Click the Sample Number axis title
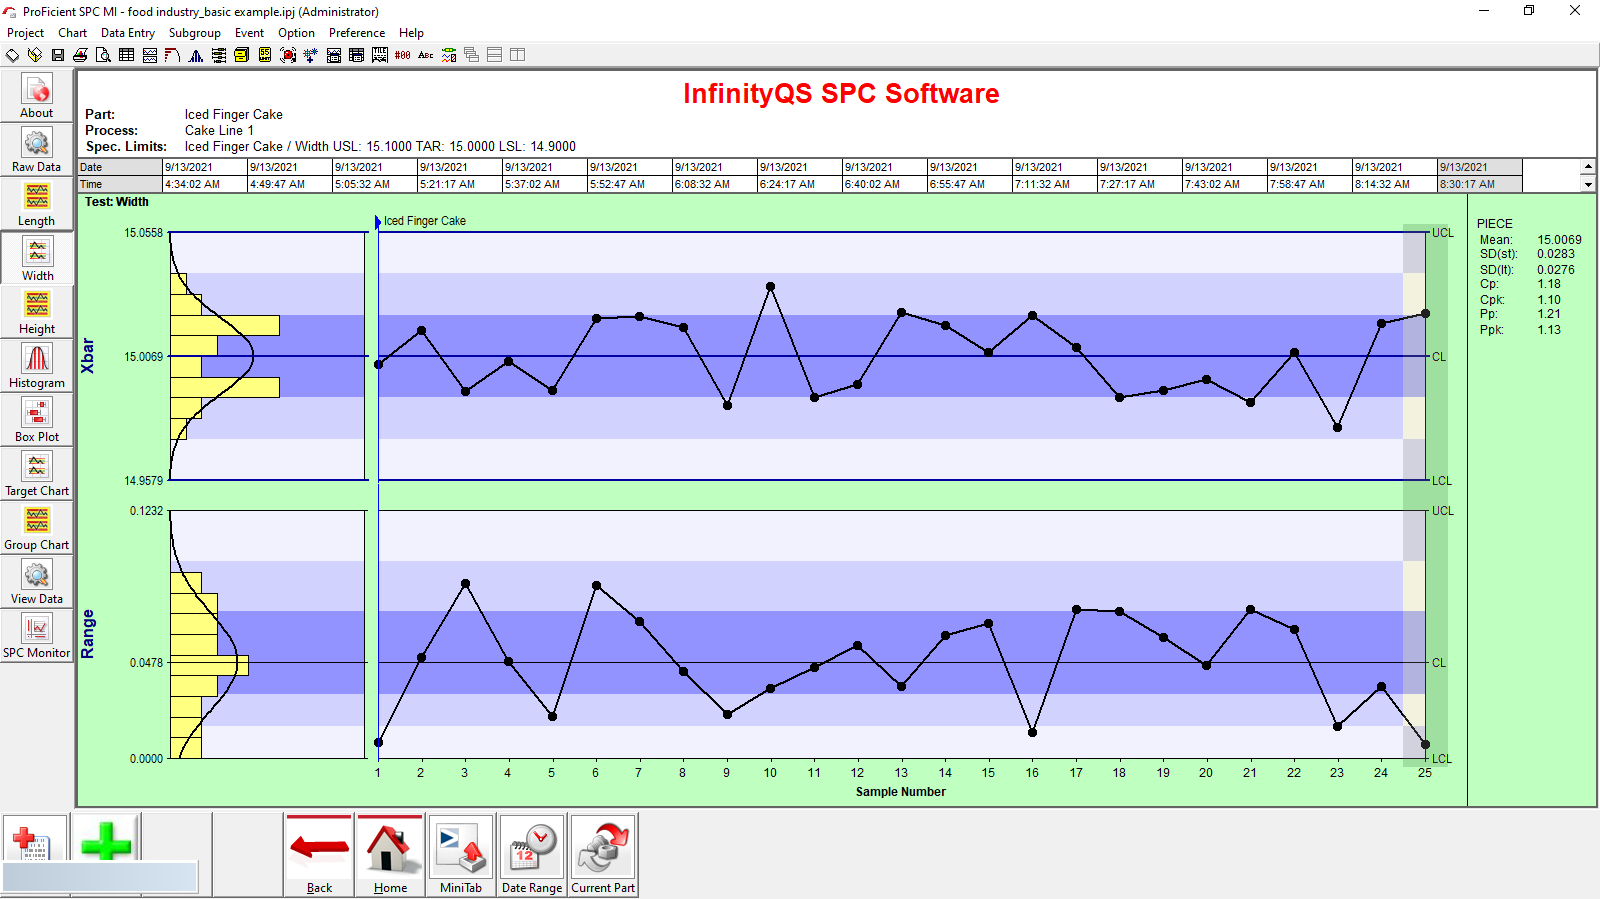1600x899 pixels. pos(900,792)
